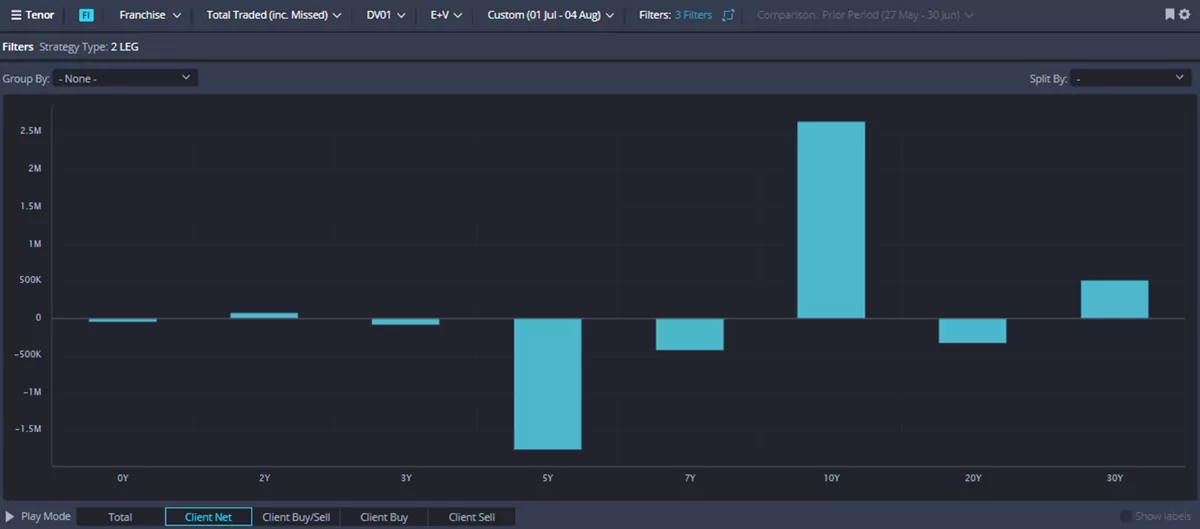Click the 0Y bar in the chart

(123, 320)
